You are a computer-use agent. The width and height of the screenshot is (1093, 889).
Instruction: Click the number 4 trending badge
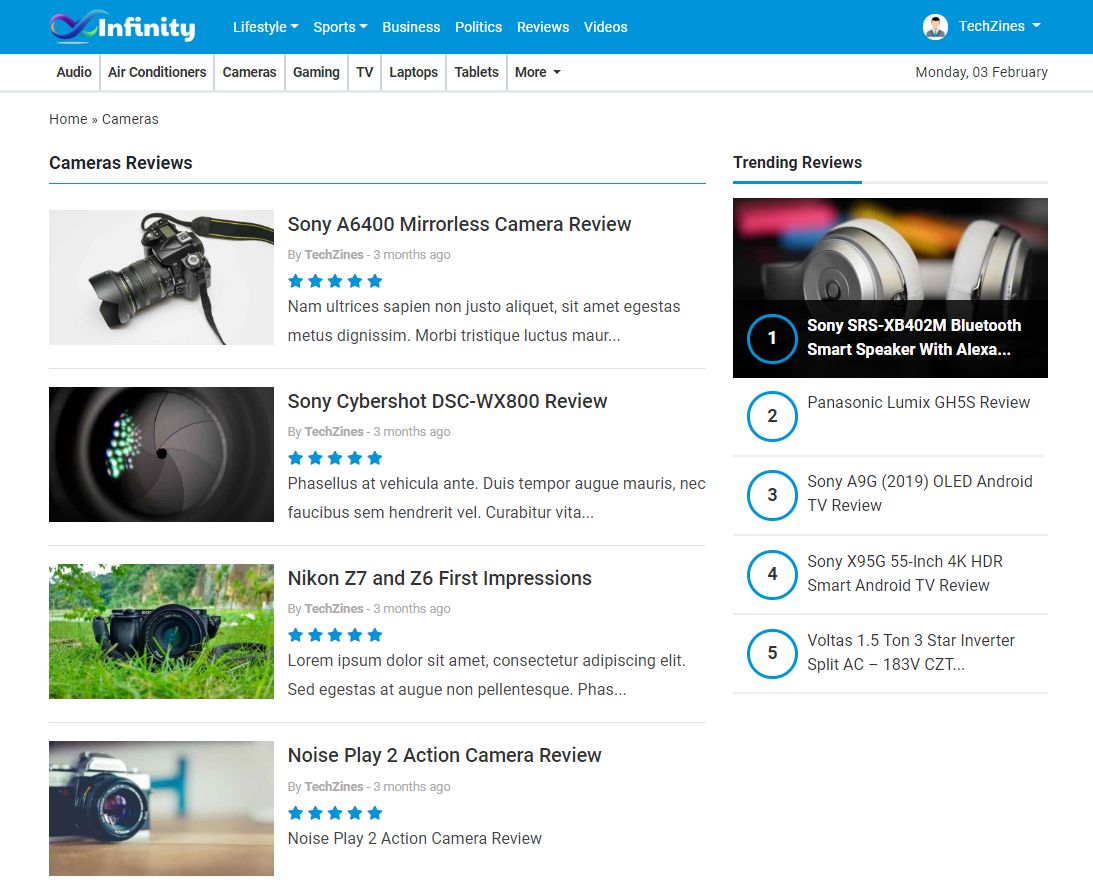772,574
